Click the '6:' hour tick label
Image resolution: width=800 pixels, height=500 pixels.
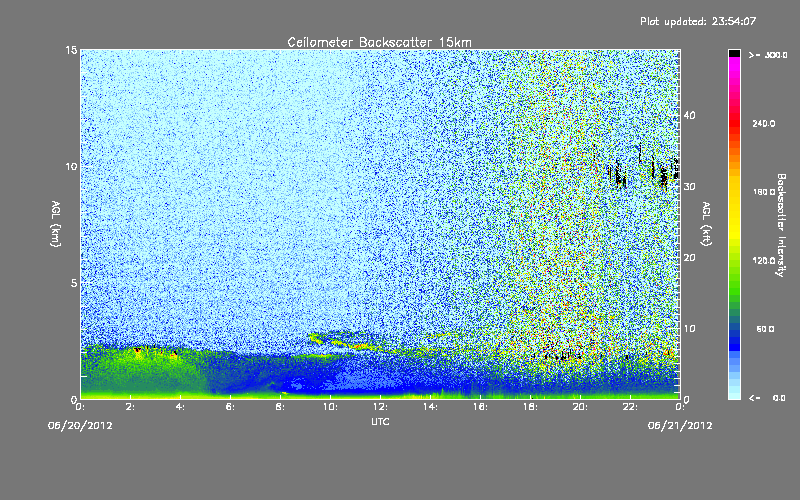click(x=230, y=407)
